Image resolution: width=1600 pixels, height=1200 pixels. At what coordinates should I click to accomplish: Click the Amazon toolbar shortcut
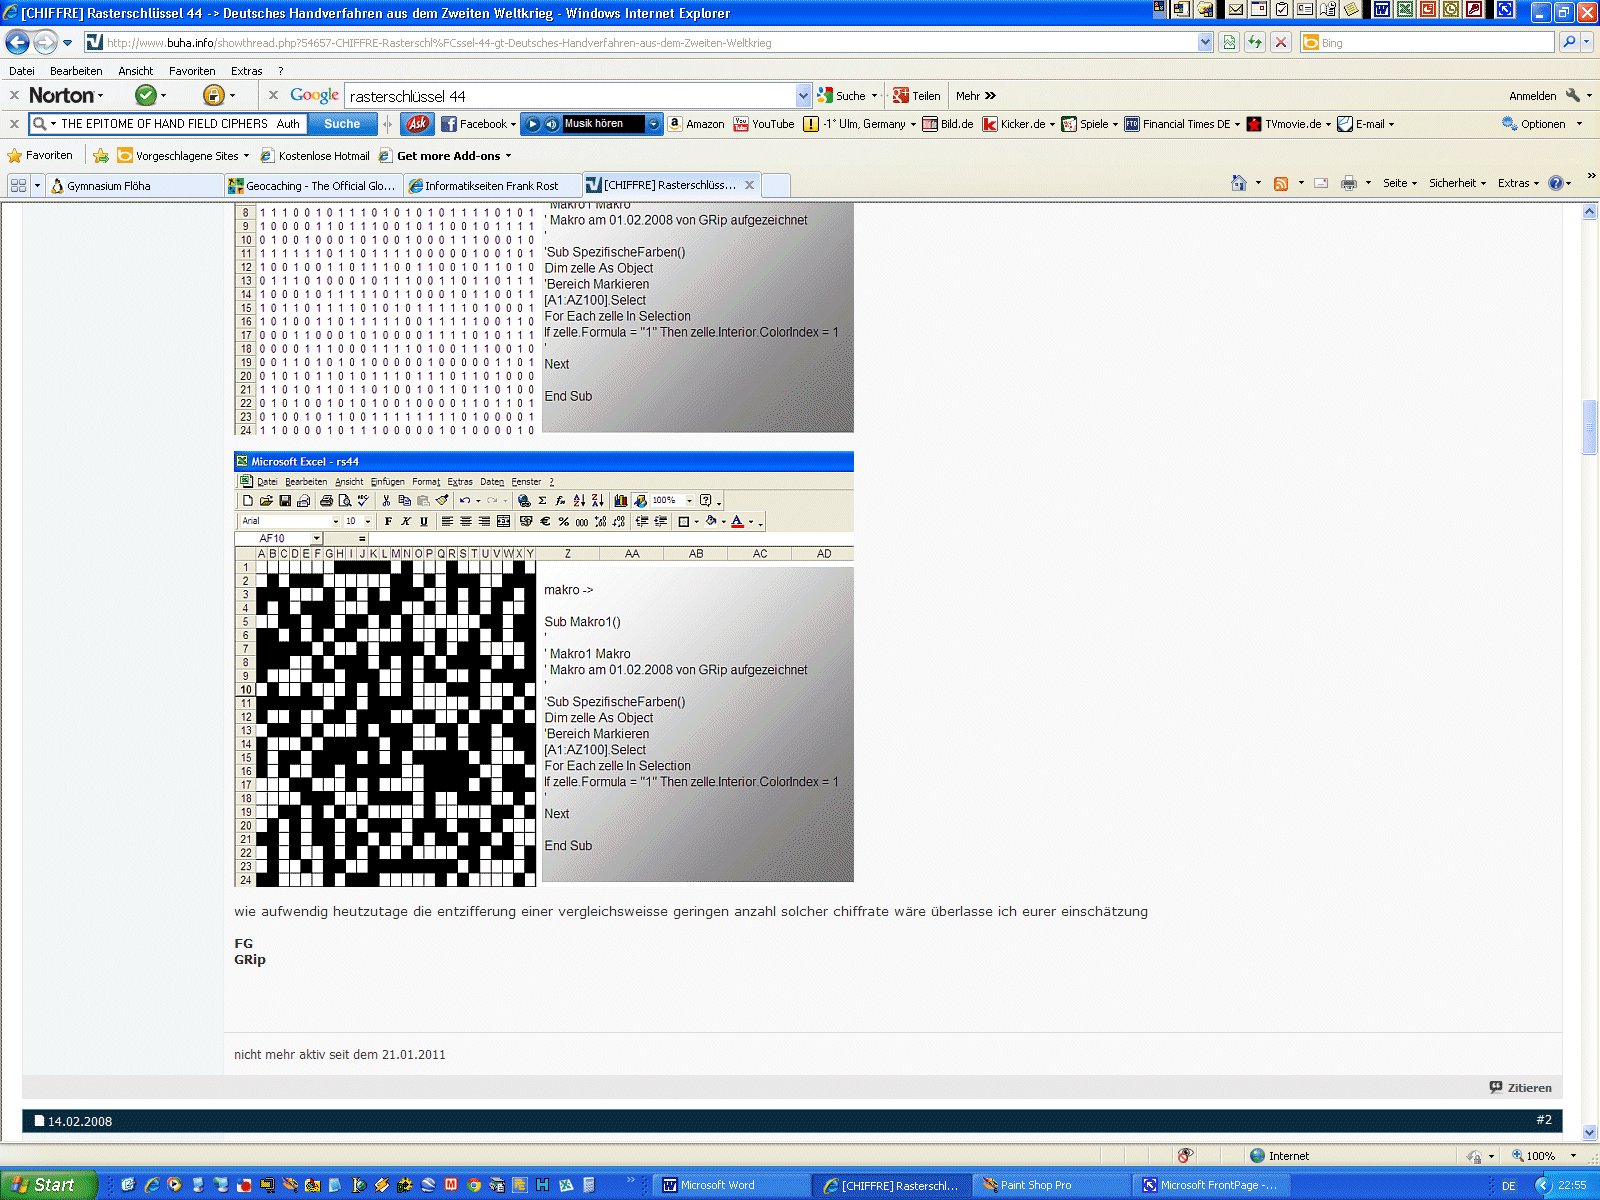[696, 124]
